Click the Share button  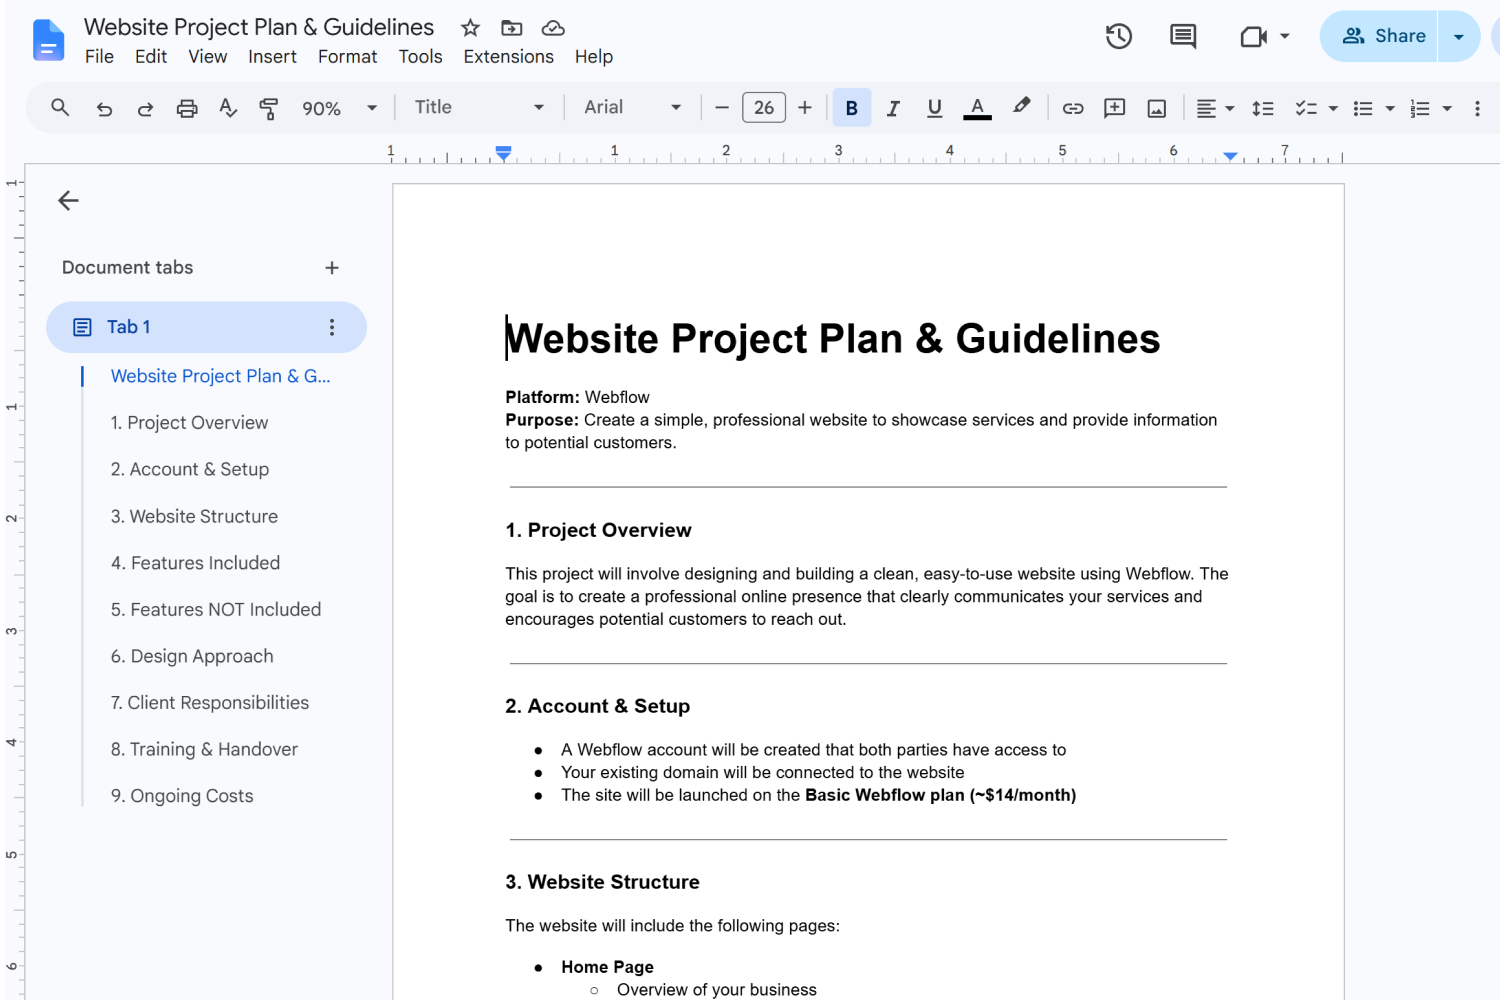pyautogui.click(x=1380, y=37)
